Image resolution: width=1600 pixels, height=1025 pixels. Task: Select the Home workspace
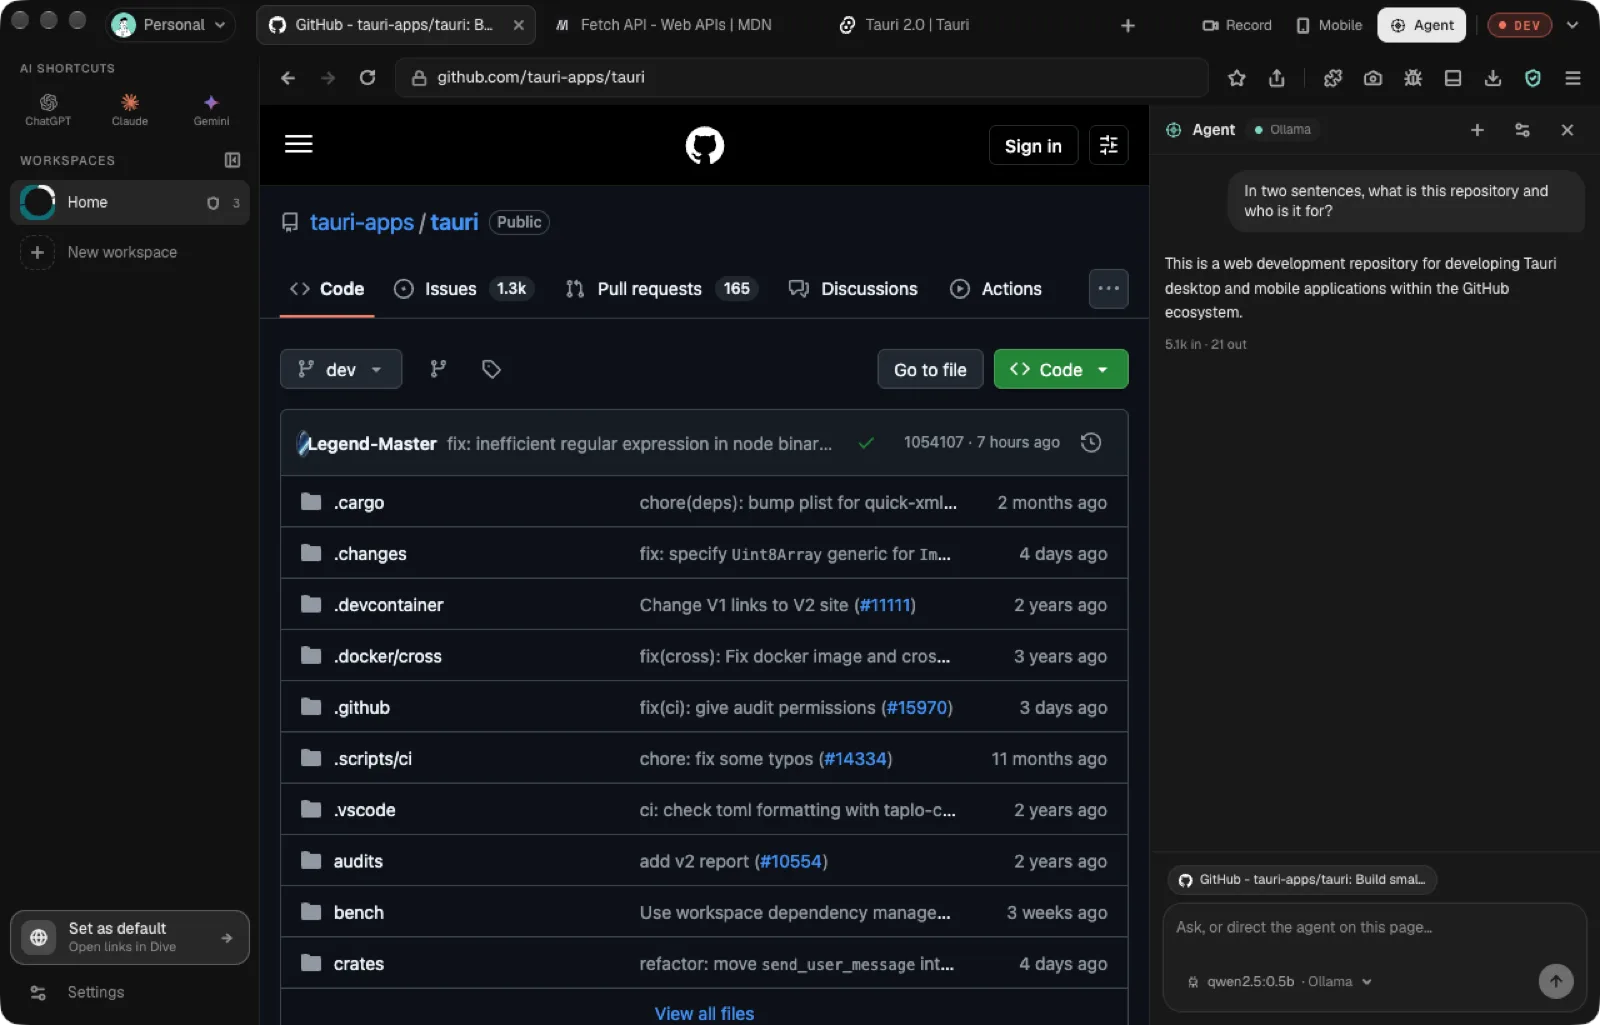[x=130, y=202]
